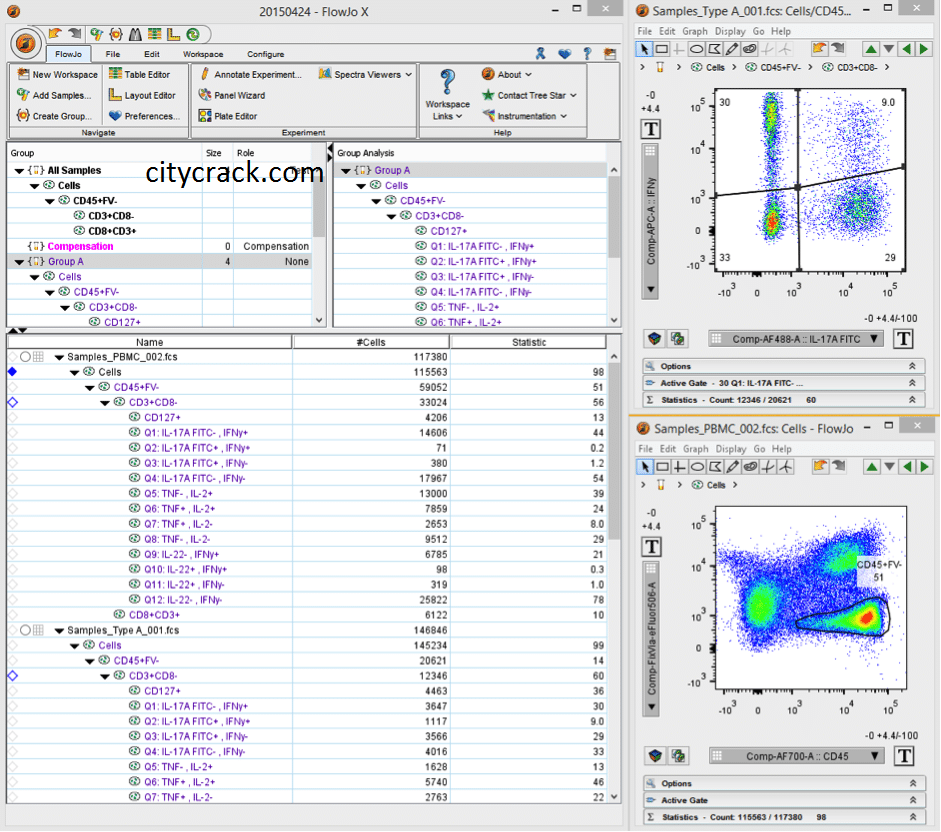941x832 pixels.
Task: Select ellipse gate tool in Samples_Type A graph window
Action: click(x=697, y=49)
